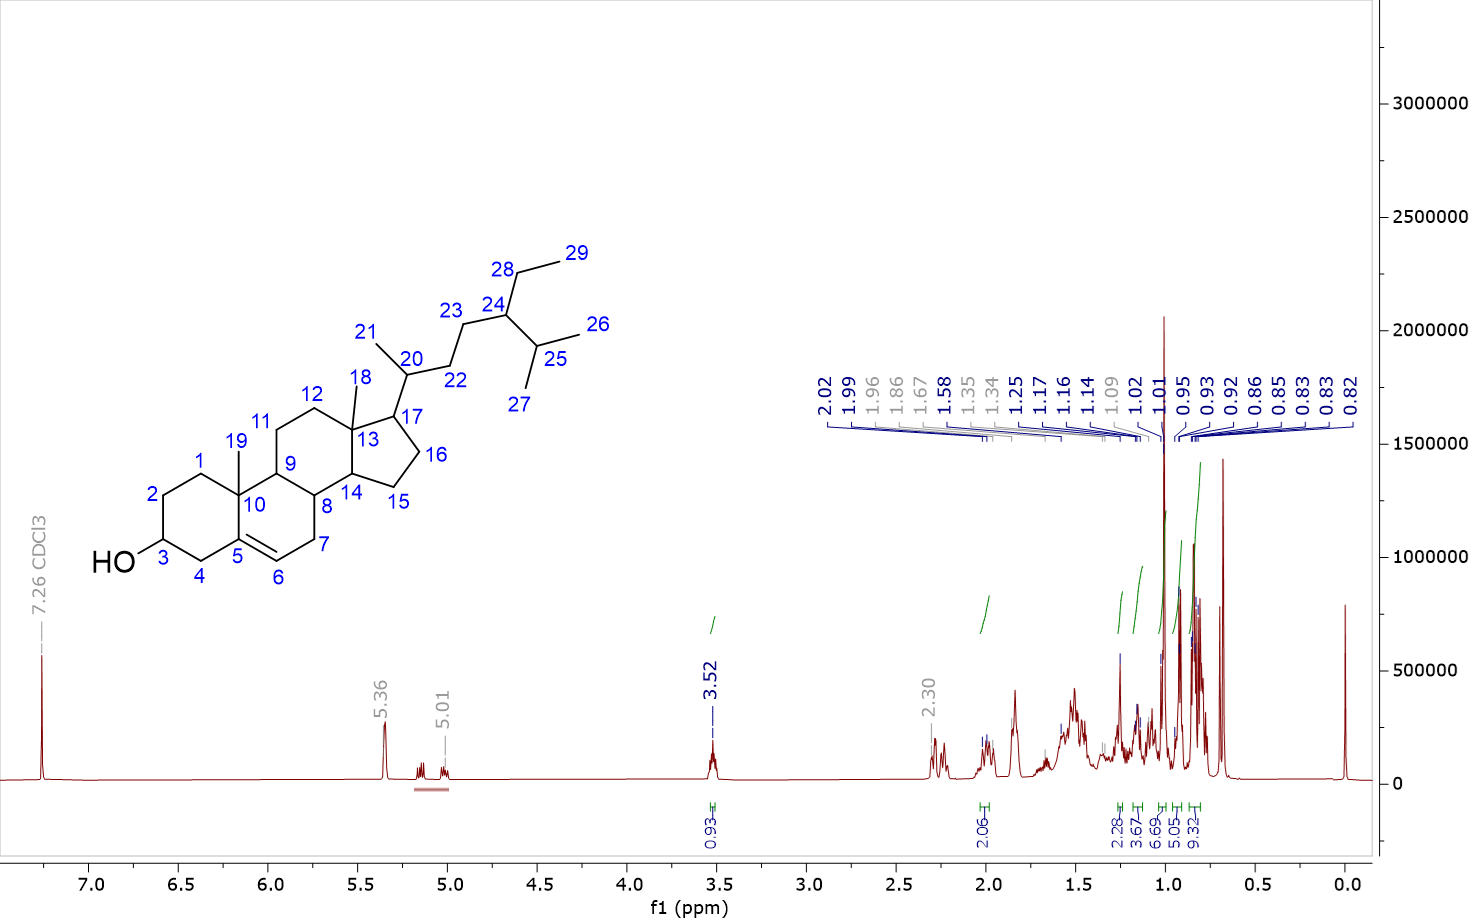Click the 3.52 peak label
The width and height of the screenshot is (1483, 920).
[x=711, y=681]
